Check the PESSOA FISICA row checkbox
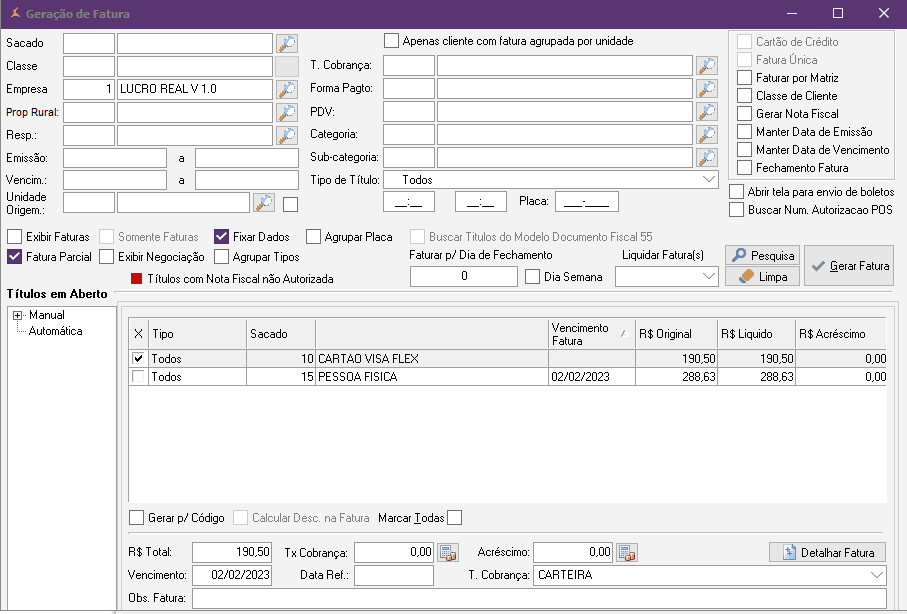Viewport: 907px width, 614px height. point(139,377)
